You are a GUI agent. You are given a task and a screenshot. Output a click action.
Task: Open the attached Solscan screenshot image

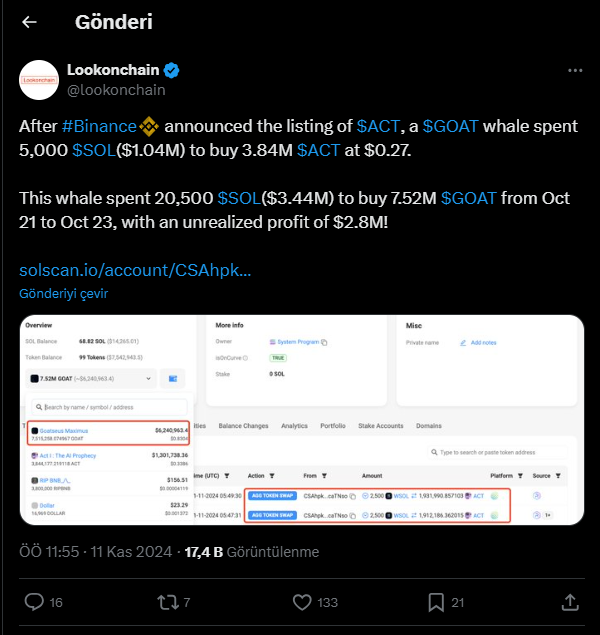click(301, 419)
